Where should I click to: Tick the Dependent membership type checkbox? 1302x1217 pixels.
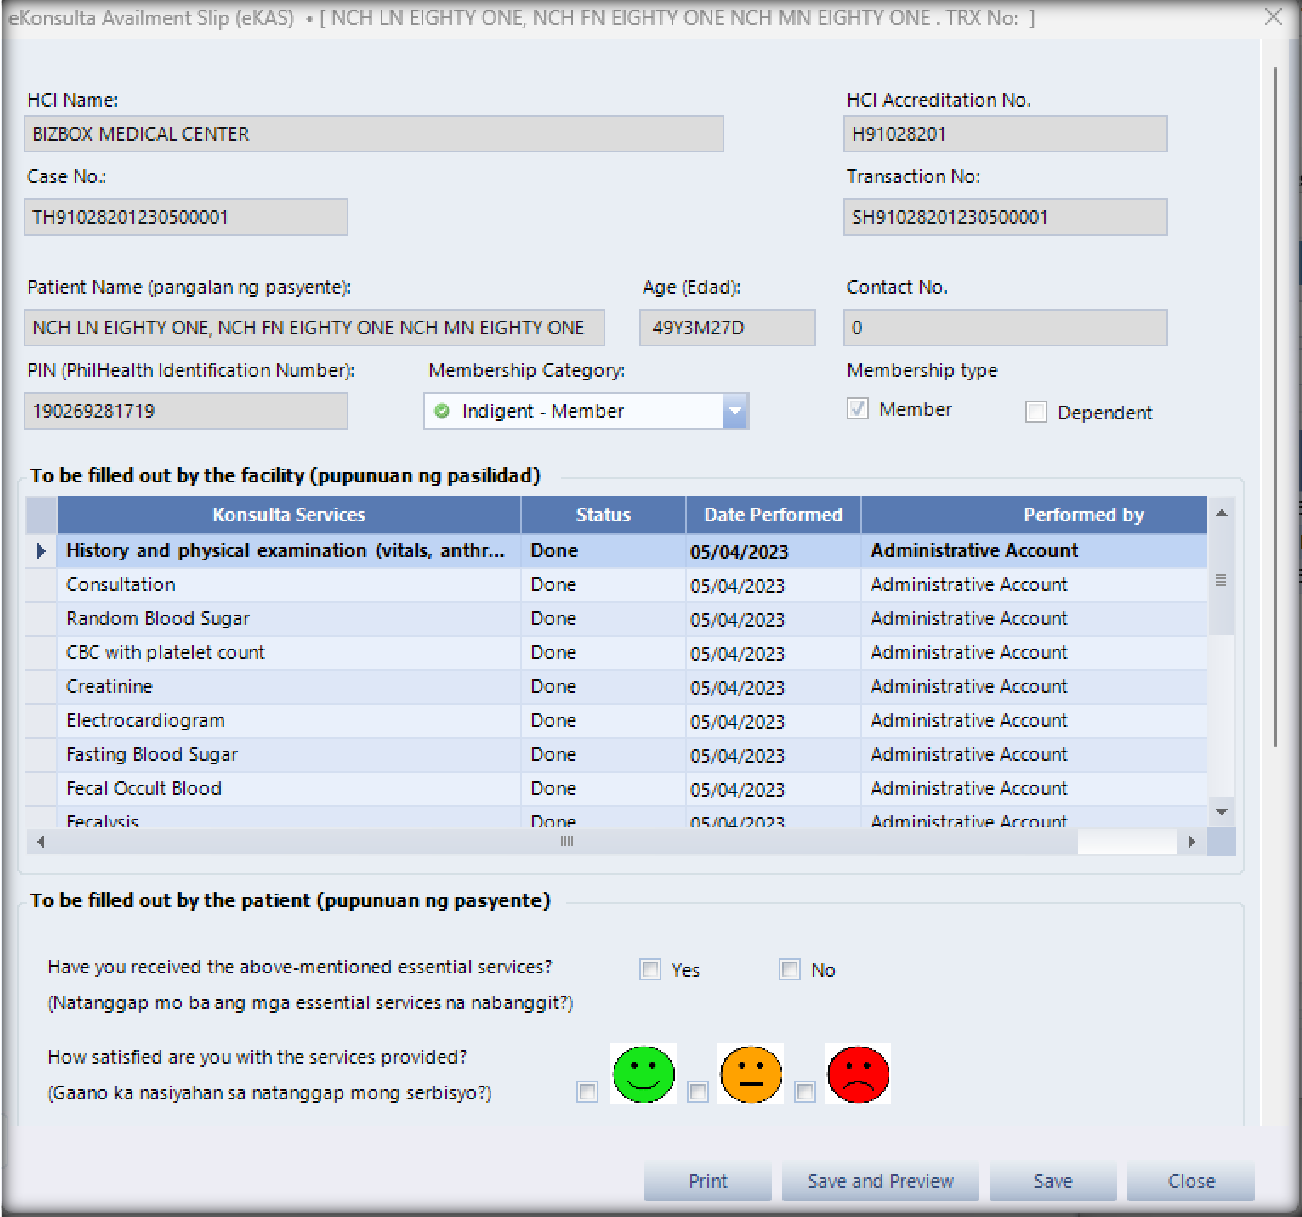pos(1036,412)
